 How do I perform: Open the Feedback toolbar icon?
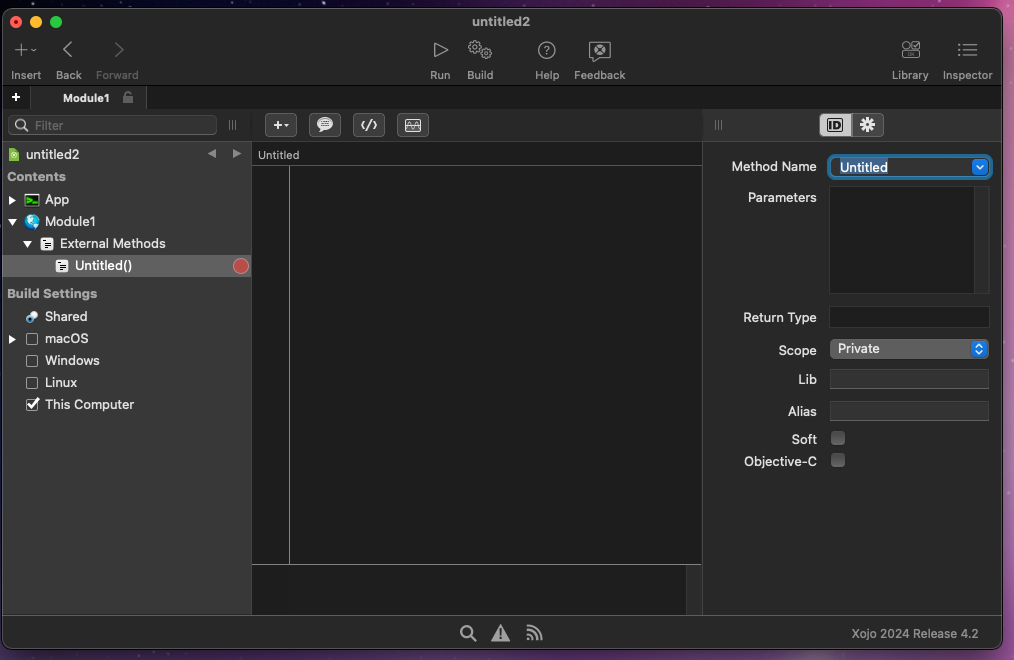point(599,50)
